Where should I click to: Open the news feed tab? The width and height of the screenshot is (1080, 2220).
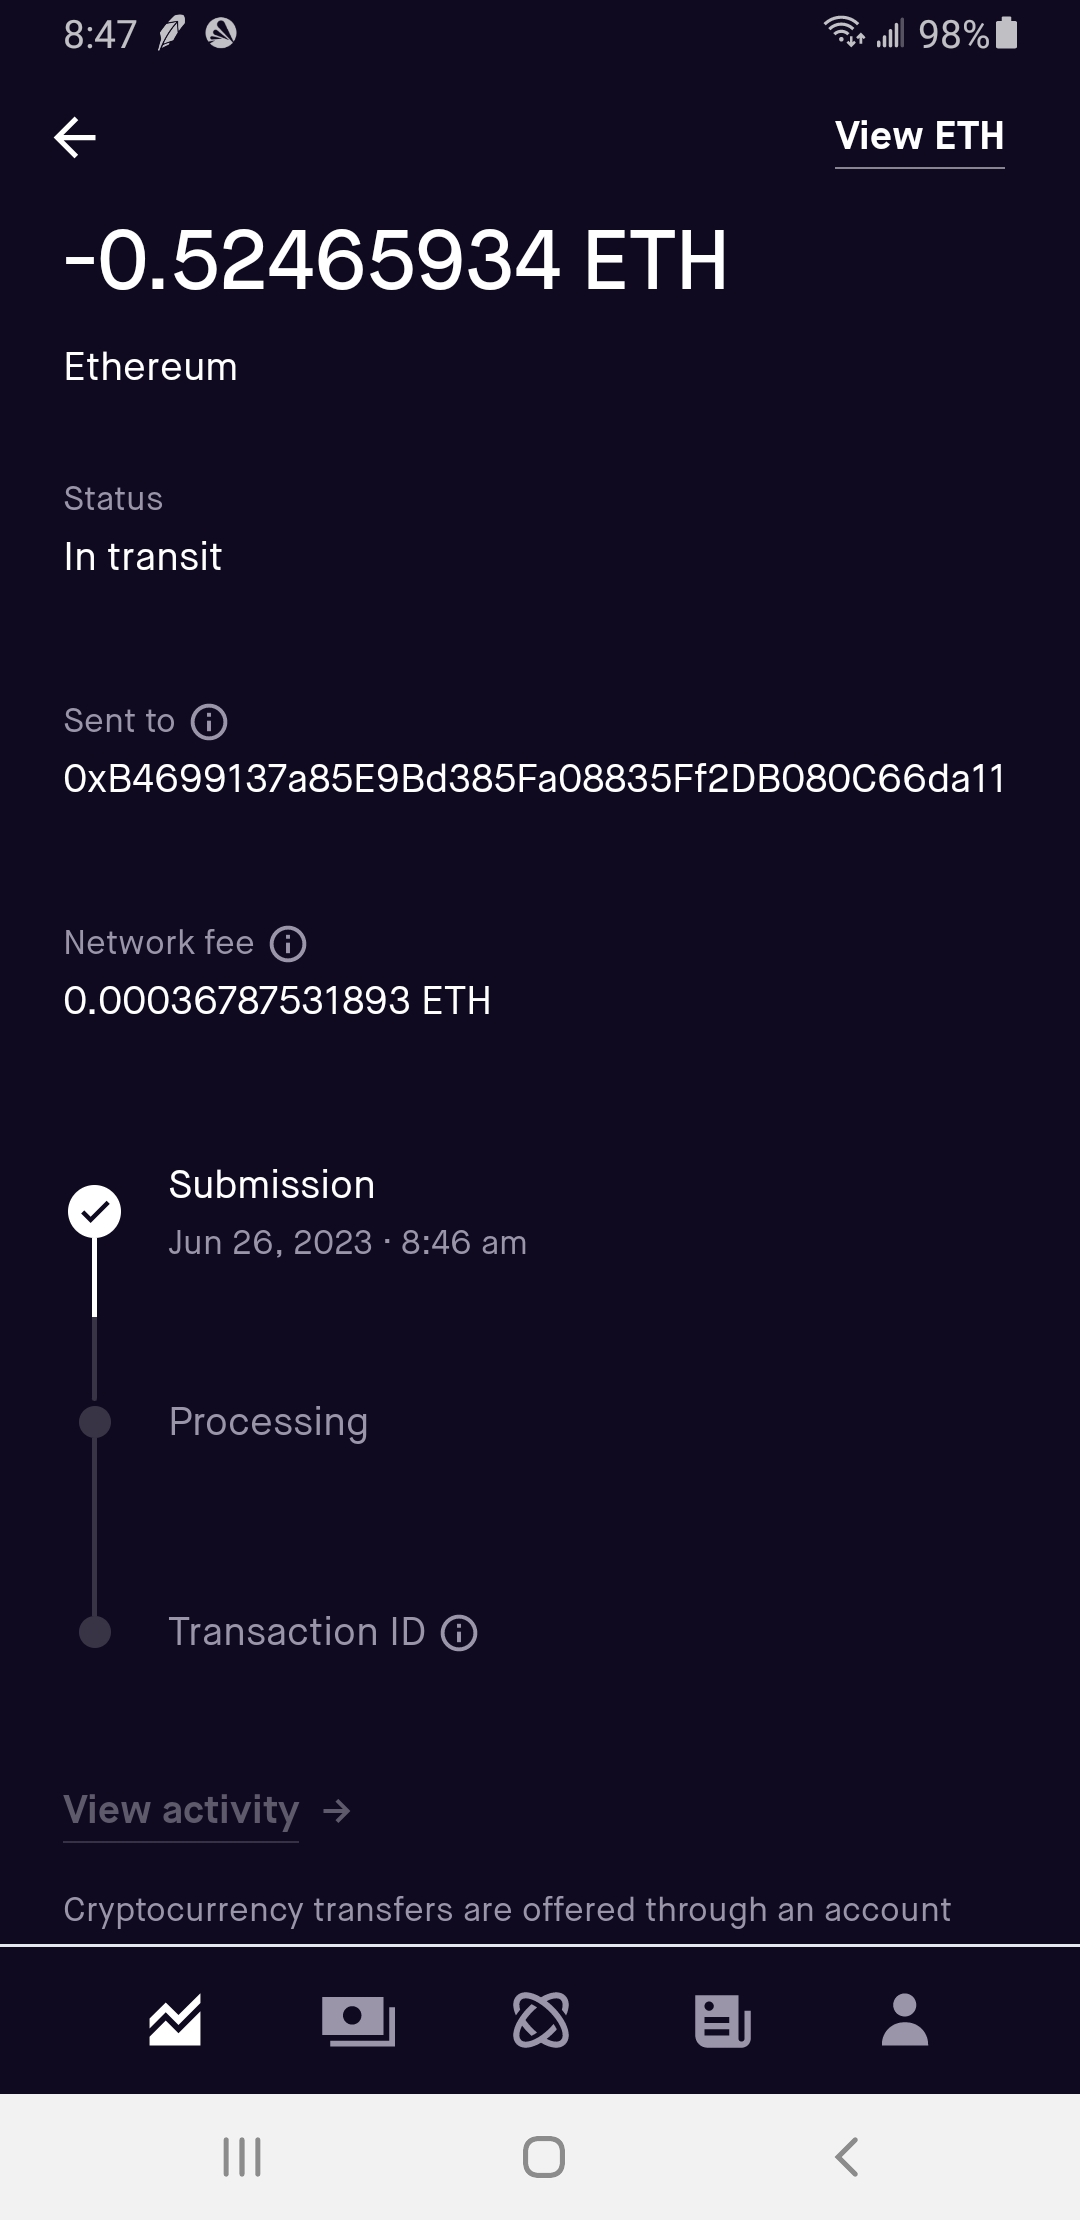coord(722,2020)
